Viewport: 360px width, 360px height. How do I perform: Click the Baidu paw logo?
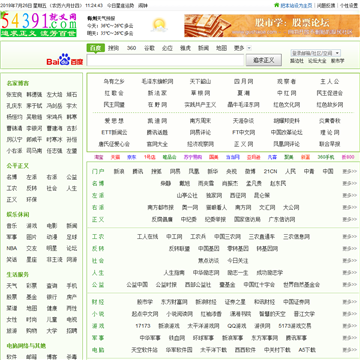click(65, 59)
